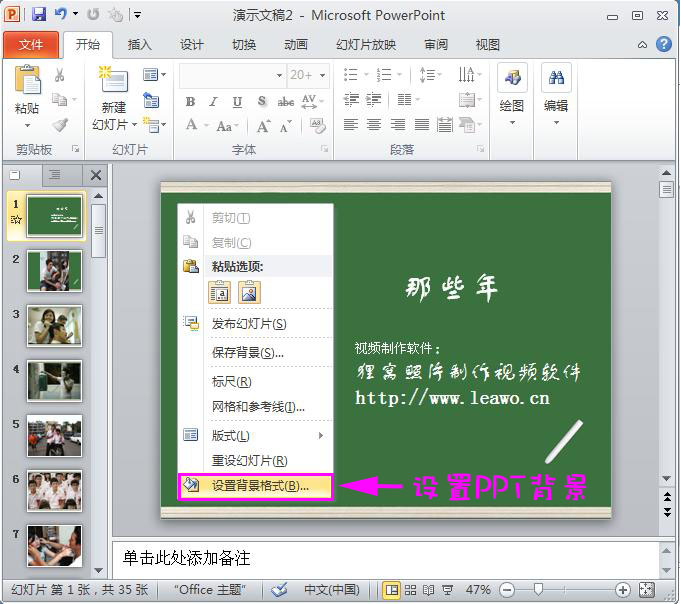Image resolution: width=680 pixels, height=604 pixels.
Task: Click the Paste as Picture option icon
Action: pyautogui.click(x=249, y=292)
